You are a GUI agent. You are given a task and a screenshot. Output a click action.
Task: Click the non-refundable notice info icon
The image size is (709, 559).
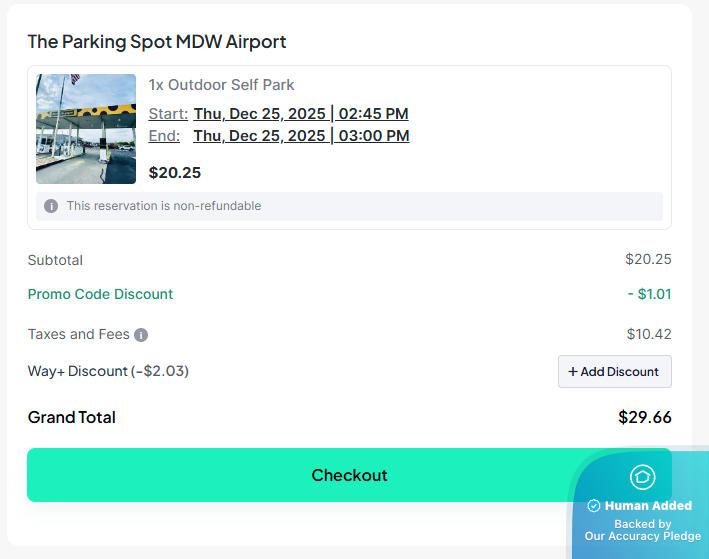pos(51,206)
